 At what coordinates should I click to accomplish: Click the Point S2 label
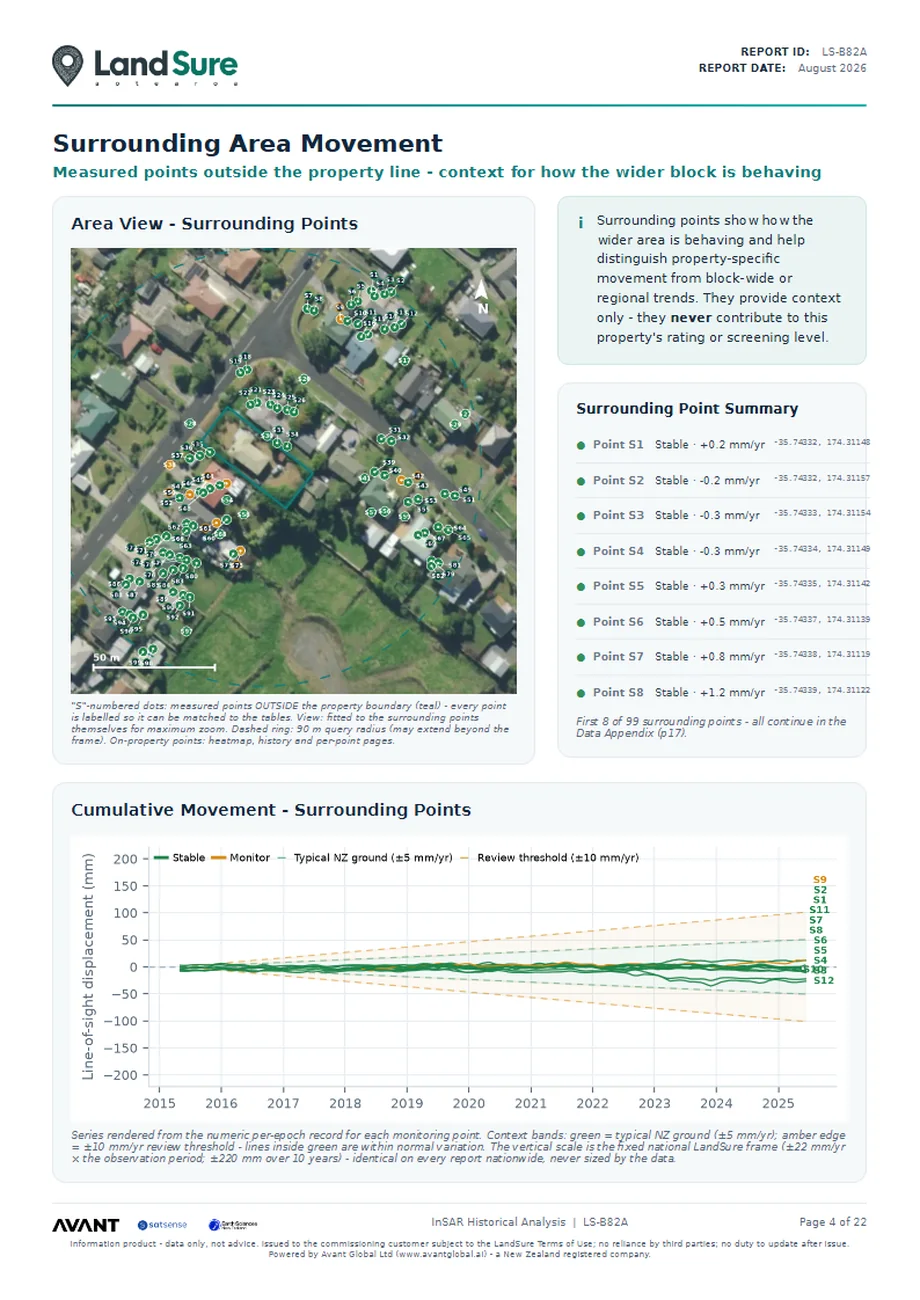tap(618, 481)
